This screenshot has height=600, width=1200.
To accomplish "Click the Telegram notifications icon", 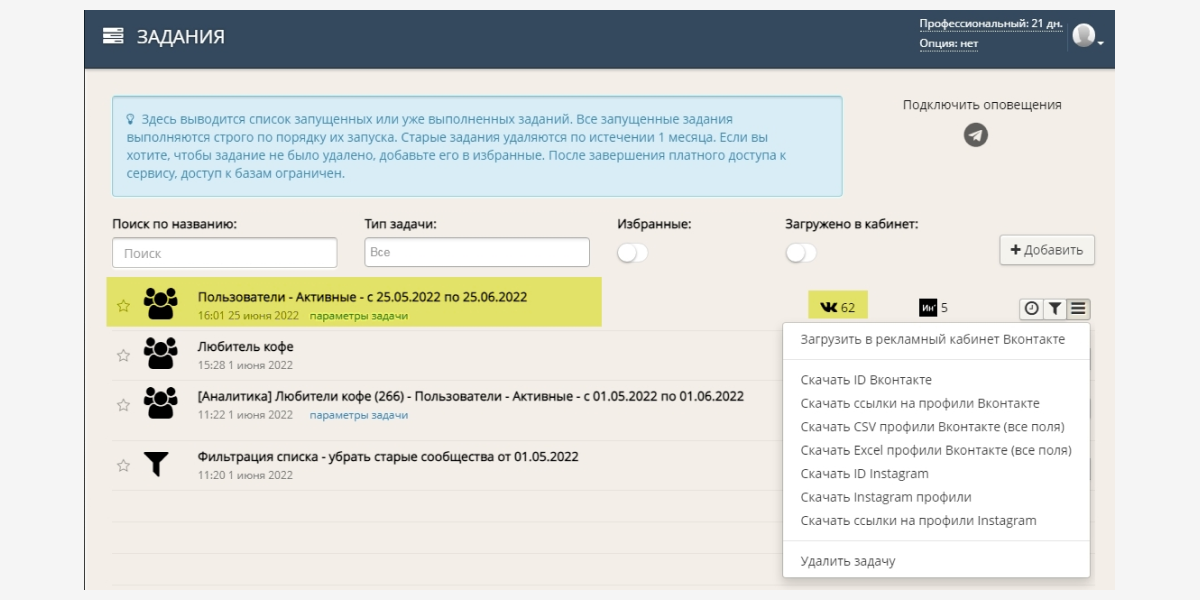I will (x=976, y=135).
